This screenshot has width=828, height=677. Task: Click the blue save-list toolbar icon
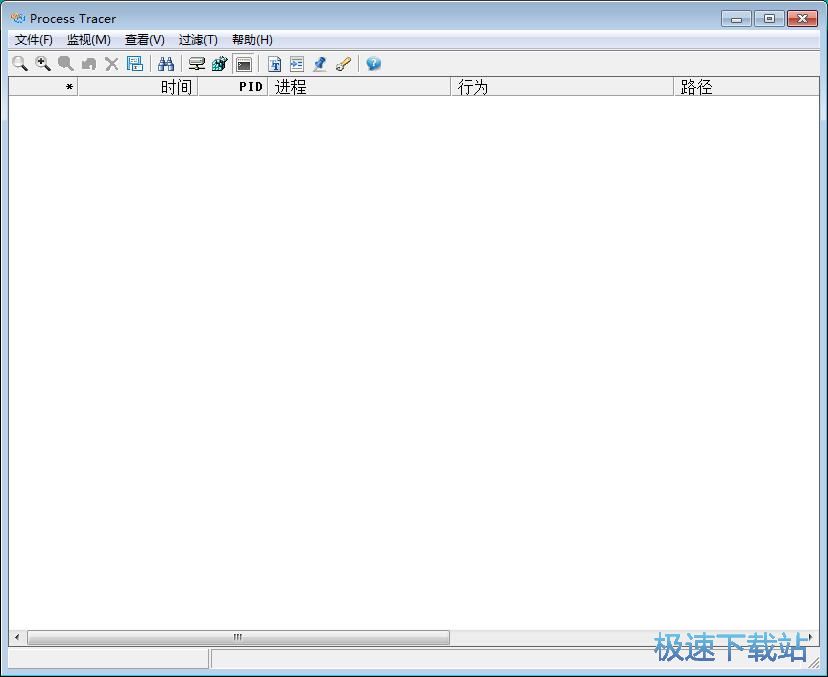(x=135, y=64)
